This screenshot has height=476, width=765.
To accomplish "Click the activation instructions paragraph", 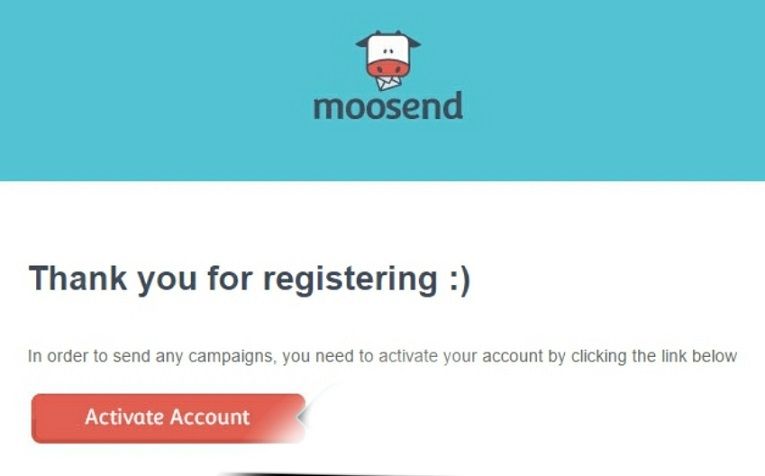I will point(382,357).
